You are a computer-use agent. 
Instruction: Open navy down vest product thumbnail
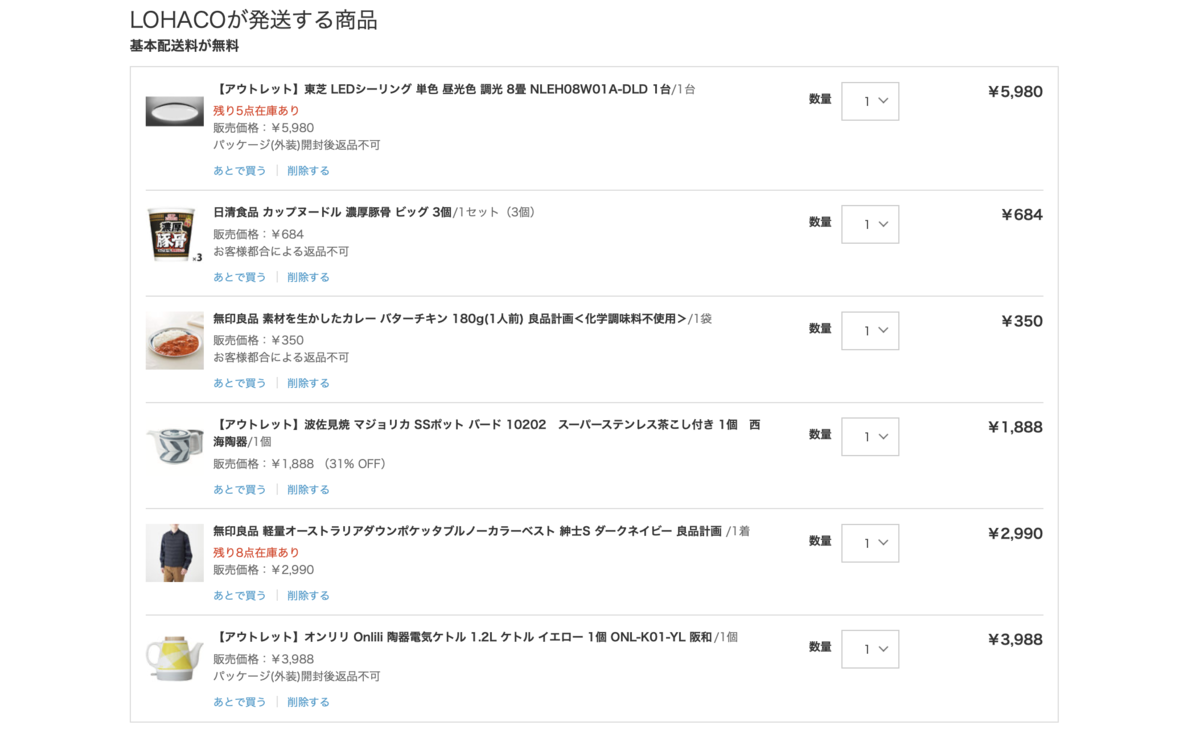(x=174, y=553)
